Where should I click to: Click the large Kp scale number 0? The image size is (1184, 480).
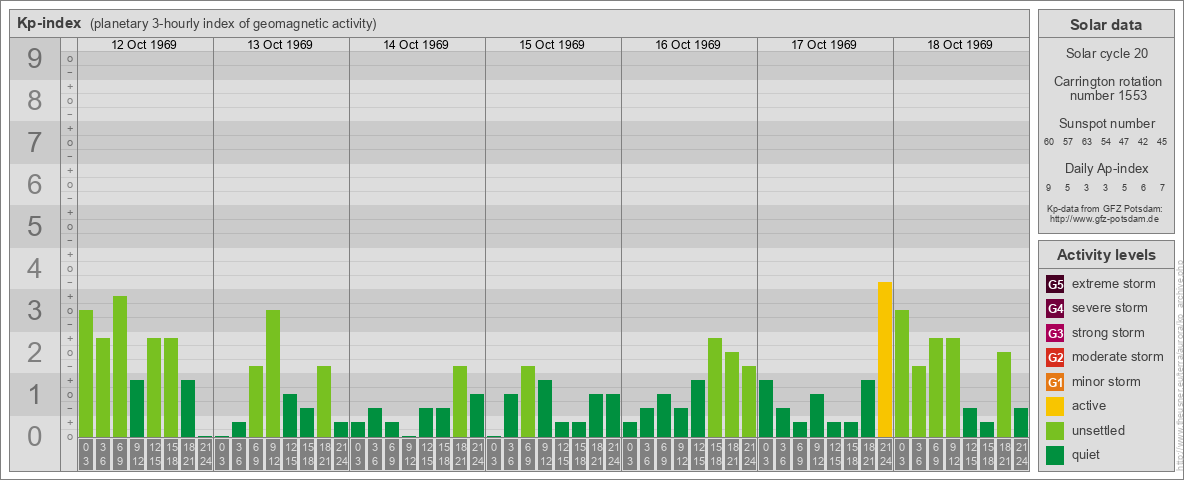click(35, 436)
